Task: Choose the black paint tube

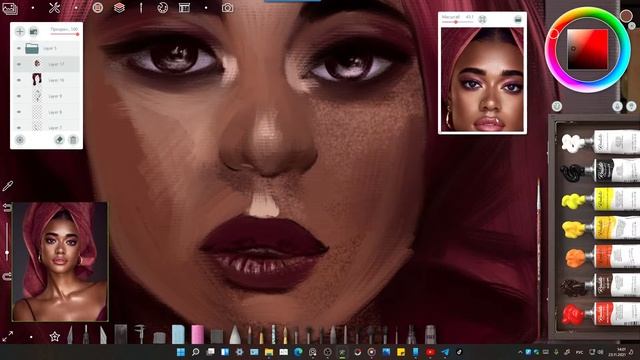Action: pos(601,171)
